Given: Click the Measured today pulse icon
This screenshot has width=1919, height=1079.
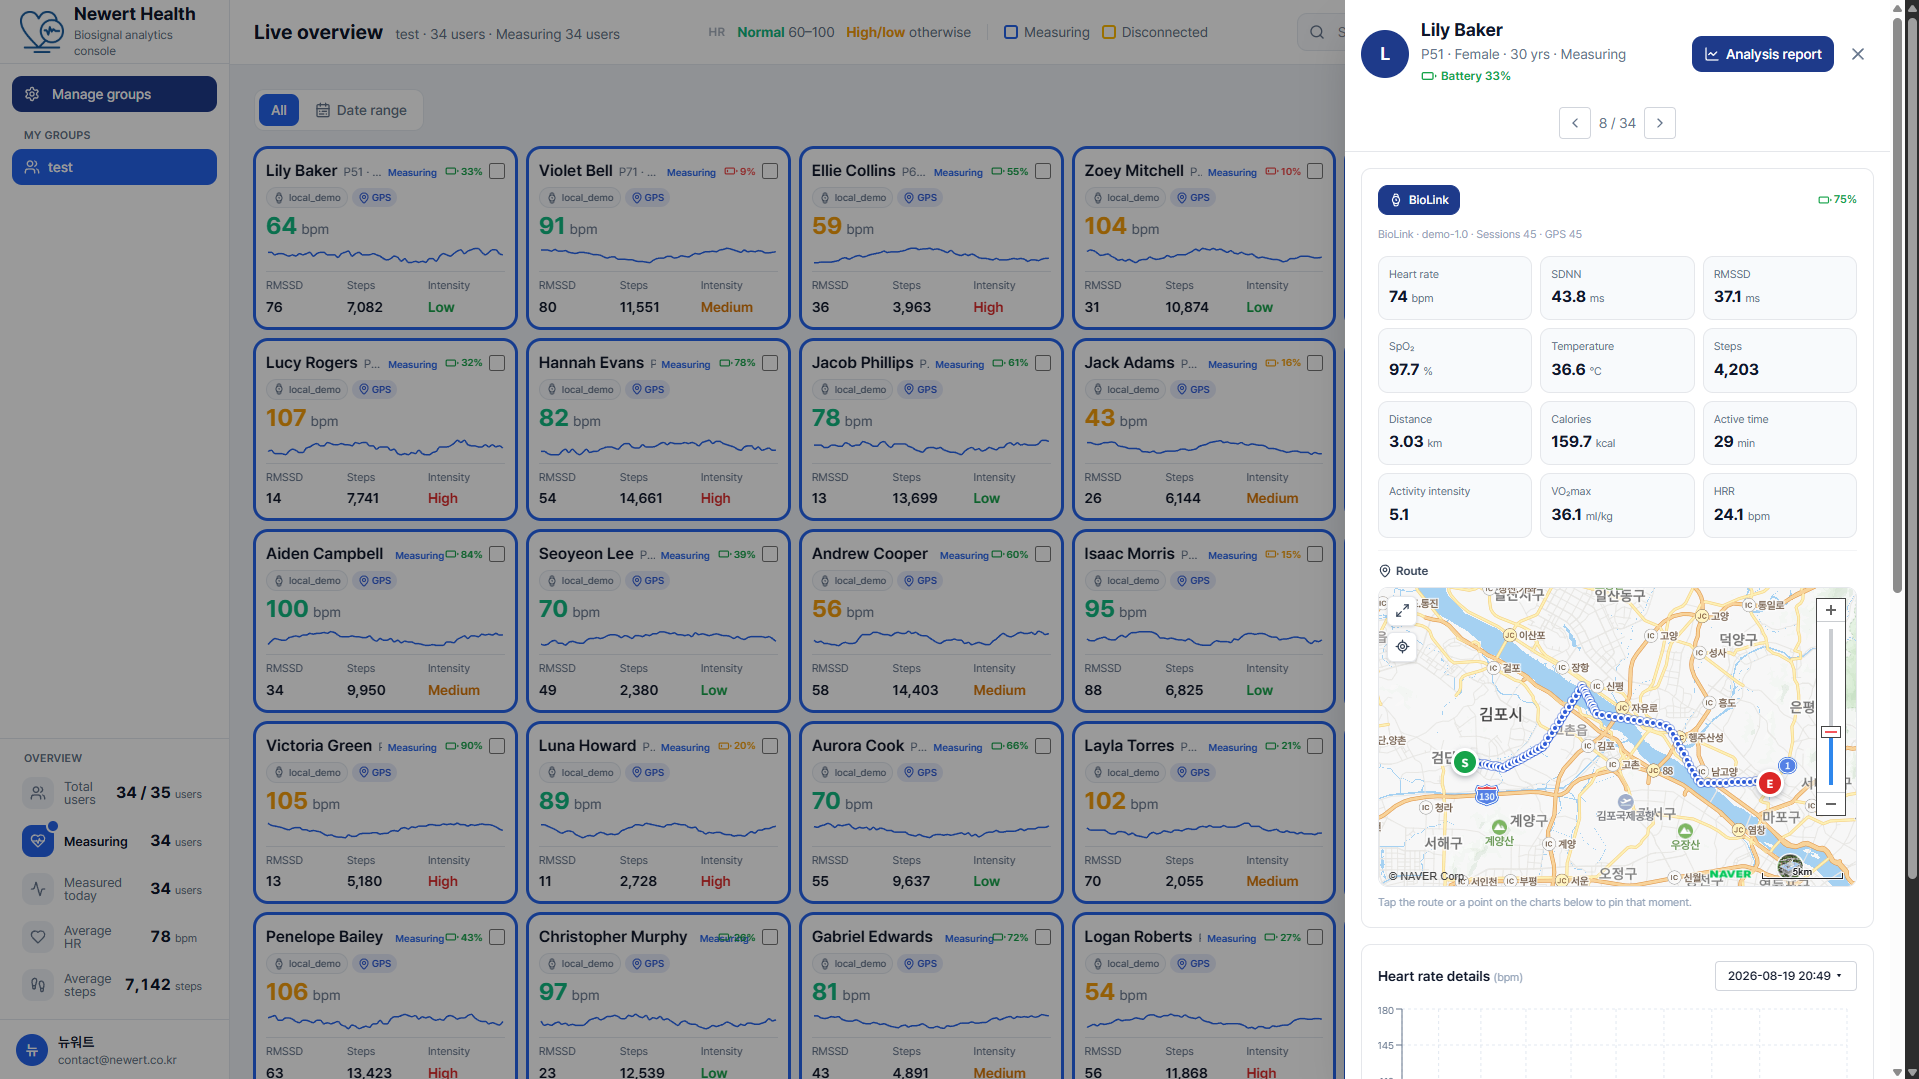Looking at the screenshot, I should (x=38, y=889).
